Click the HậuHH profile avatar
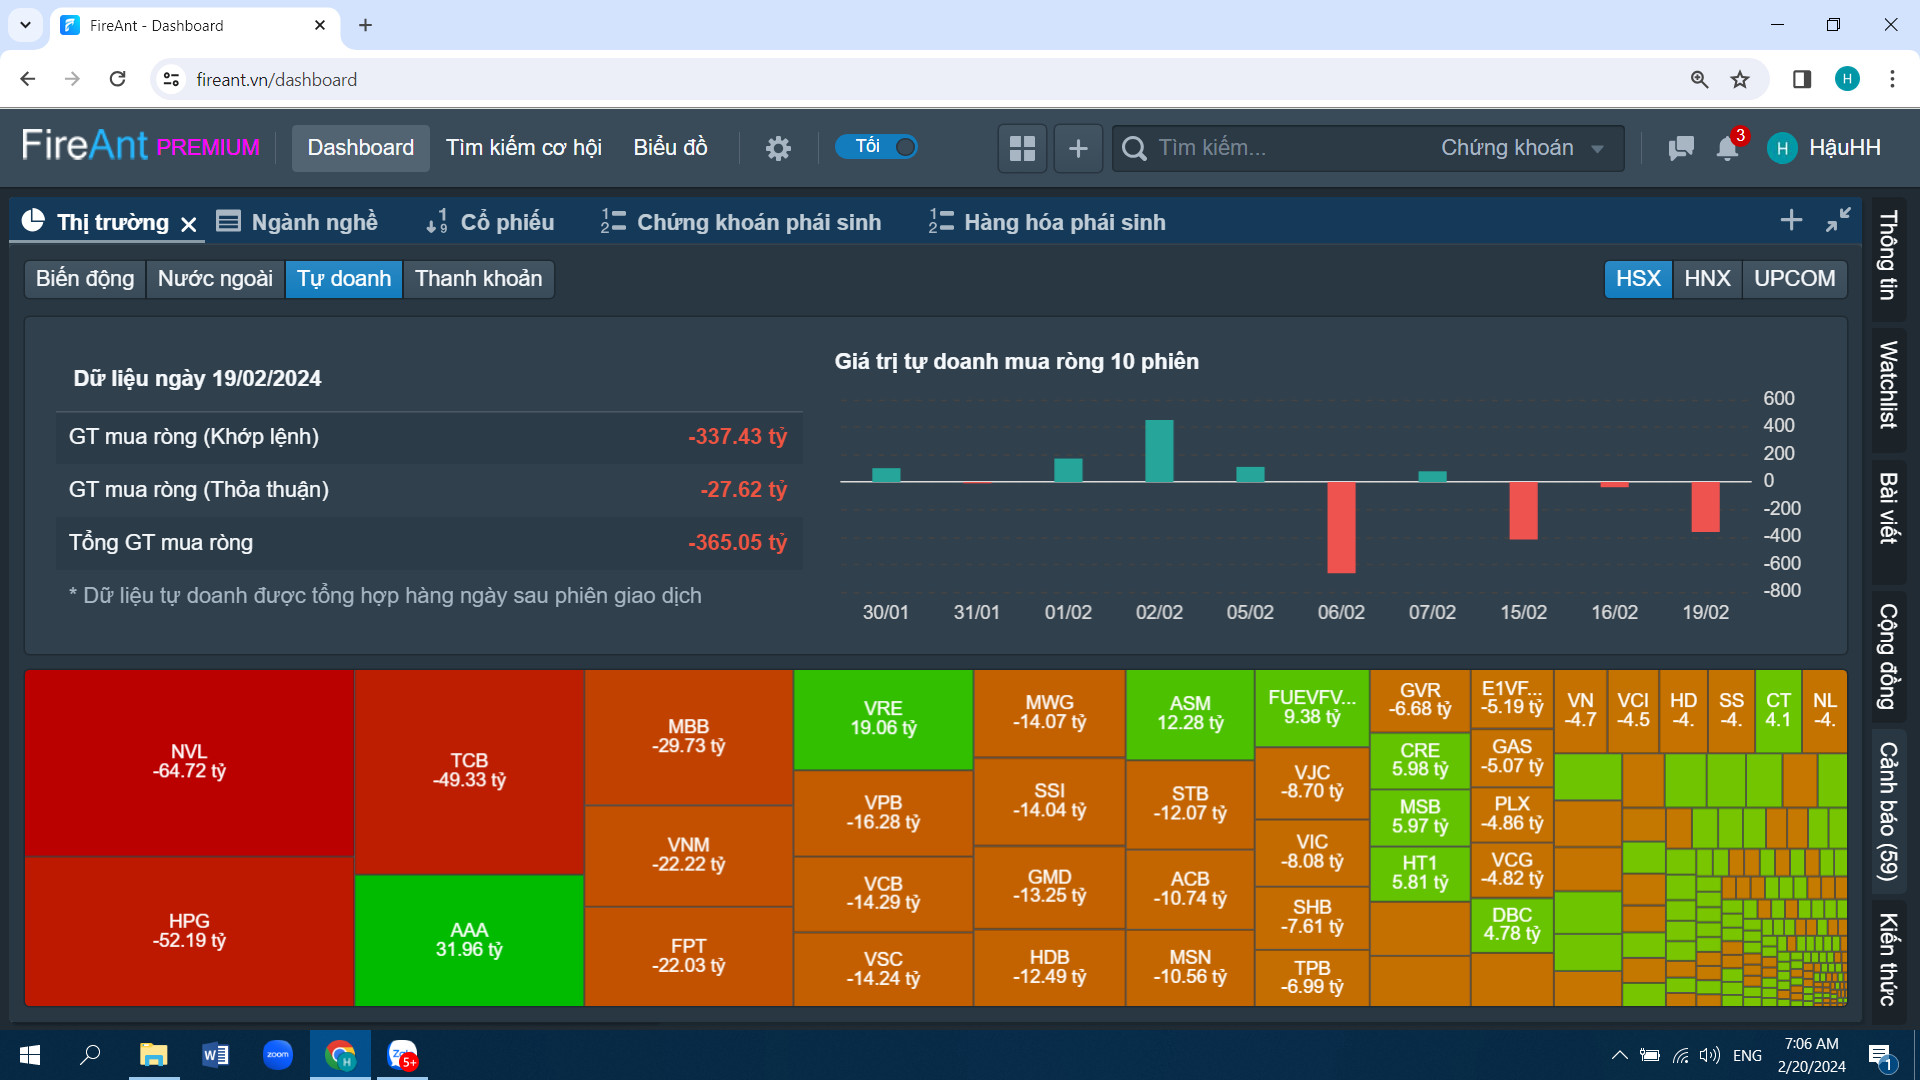 coord(1782,148)
